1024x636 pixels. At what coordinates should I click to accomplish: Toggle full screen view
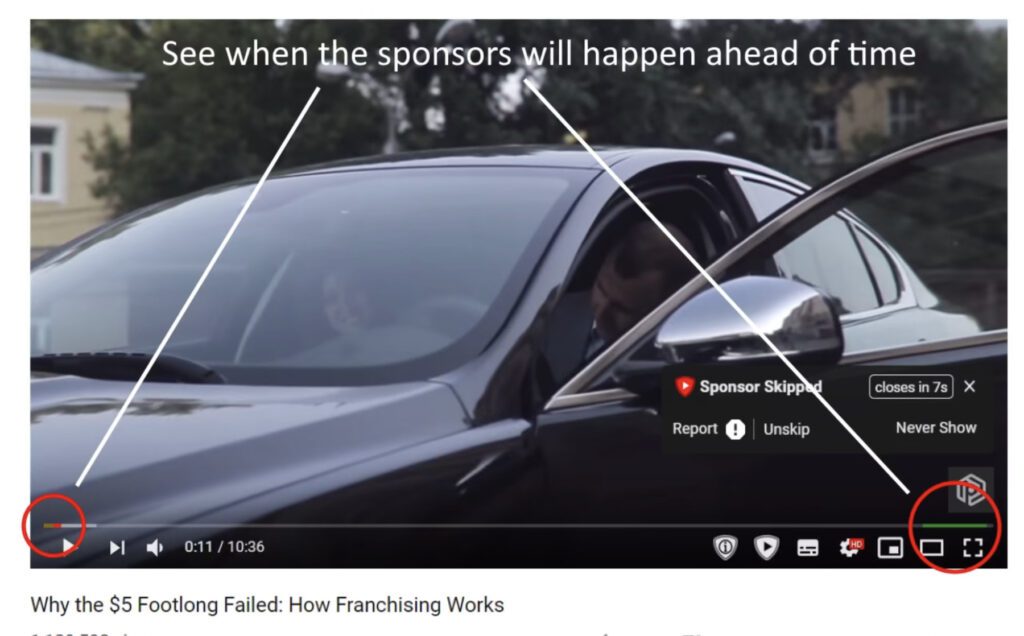973,548
